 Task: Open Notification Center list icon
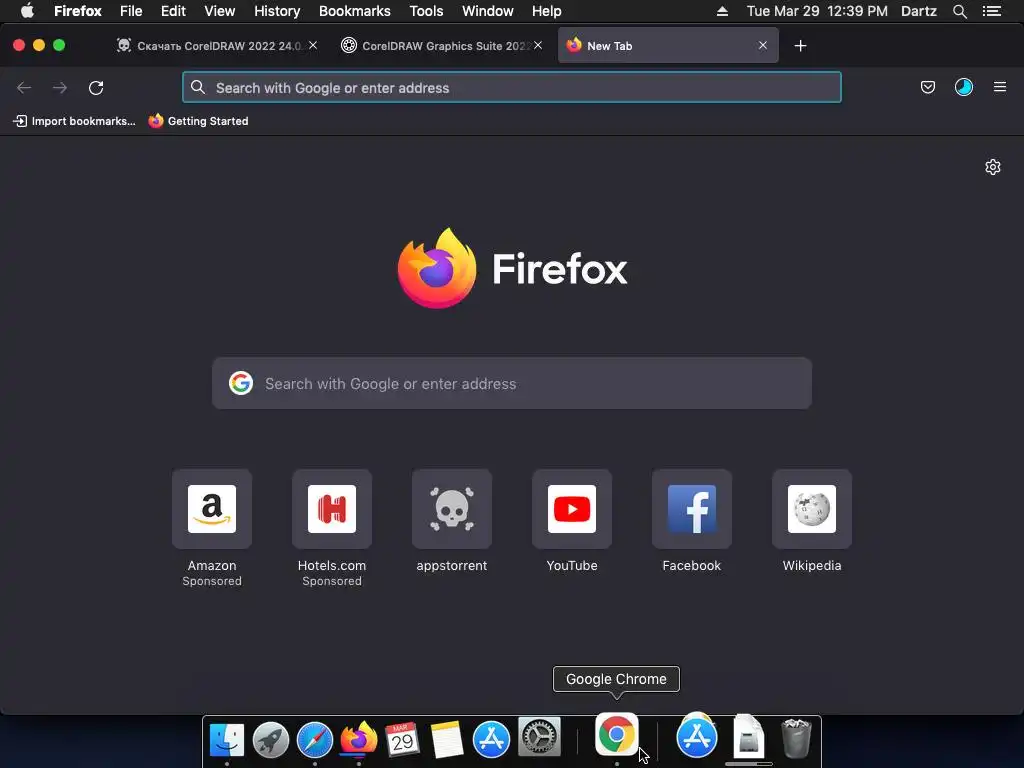pyautogui.click(x=992, y=11)
